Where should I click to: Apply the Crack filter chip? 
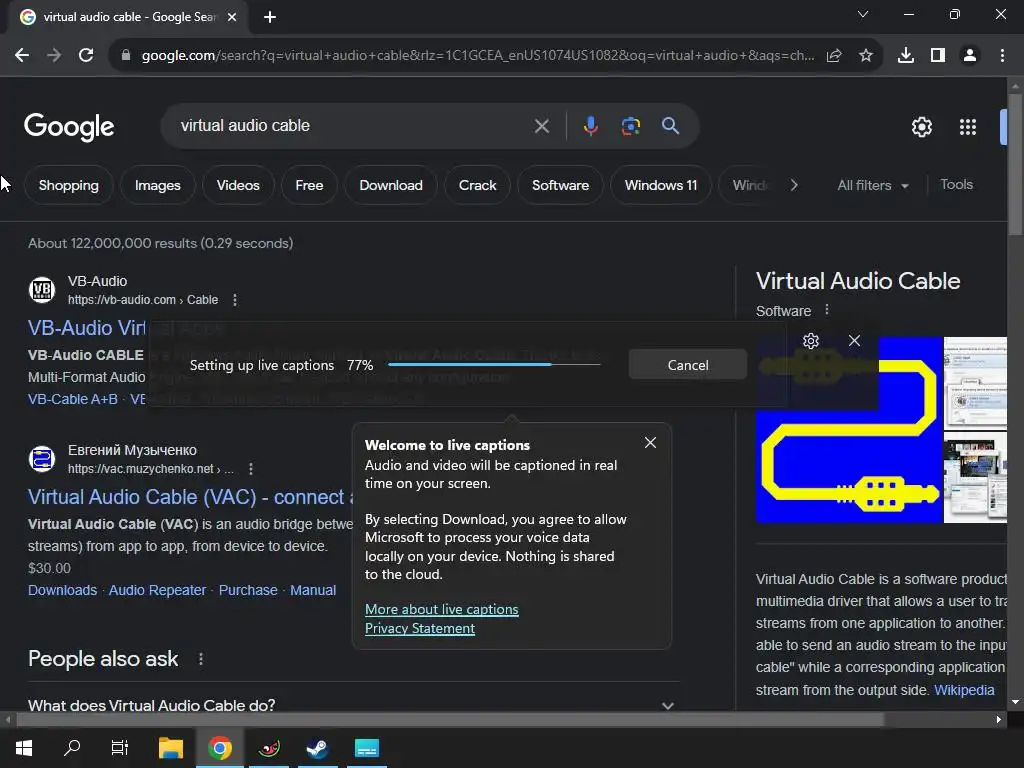coord(477,185)
